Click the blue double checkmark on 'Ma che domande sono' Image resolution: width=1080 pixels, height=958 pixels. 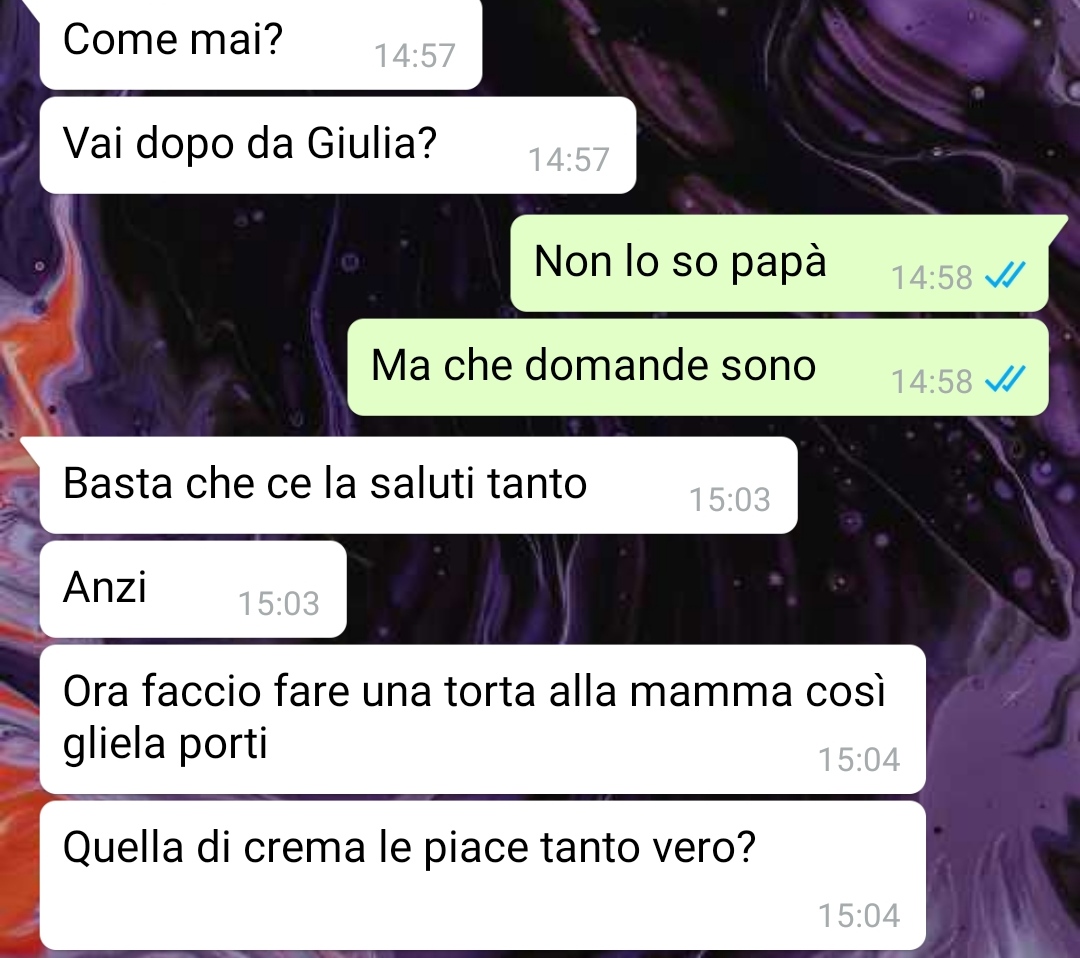pos(1005,379)
